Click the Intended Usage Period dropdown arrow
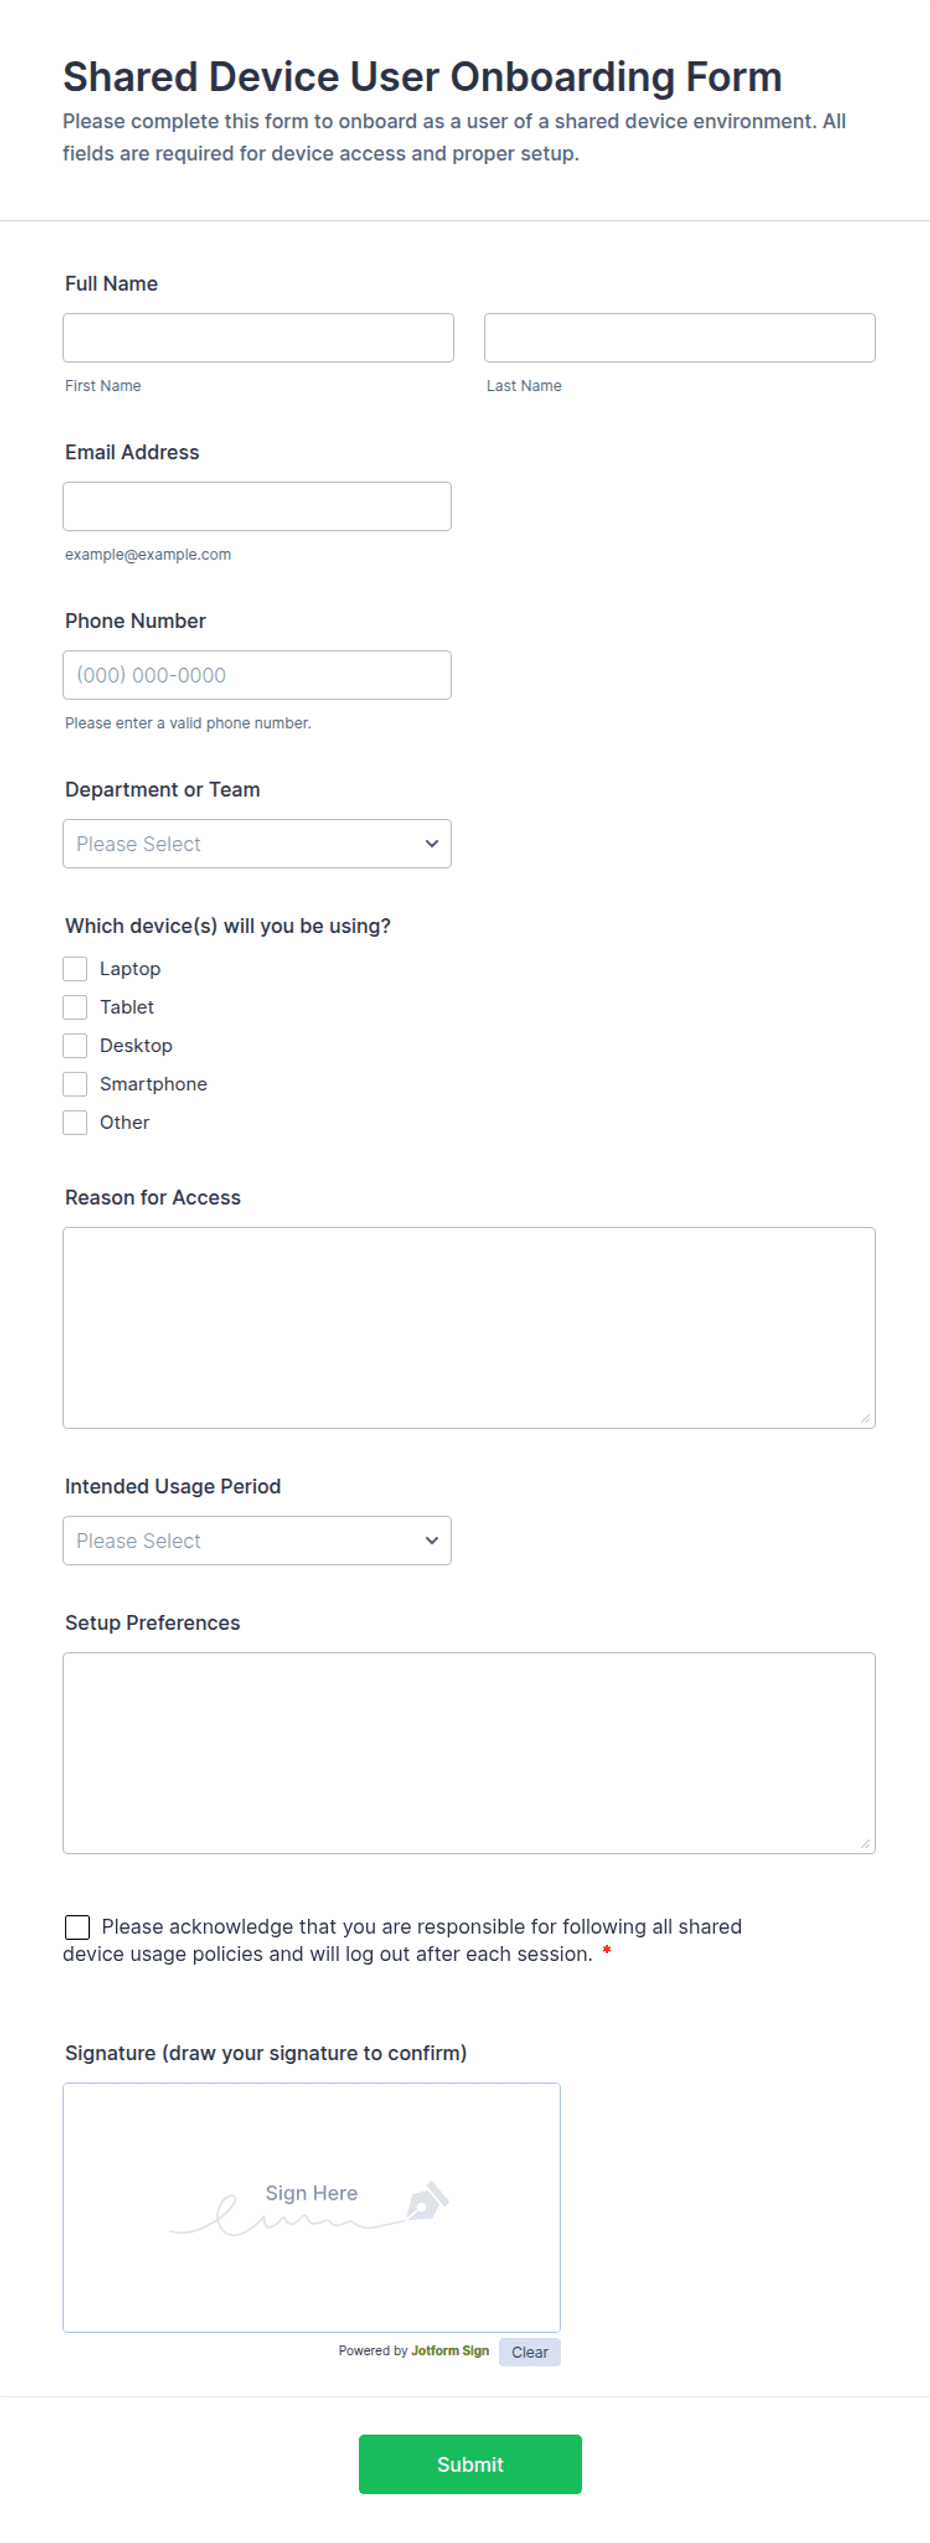The height and width of the screenshot is (2543, 930). point(431,1541)
